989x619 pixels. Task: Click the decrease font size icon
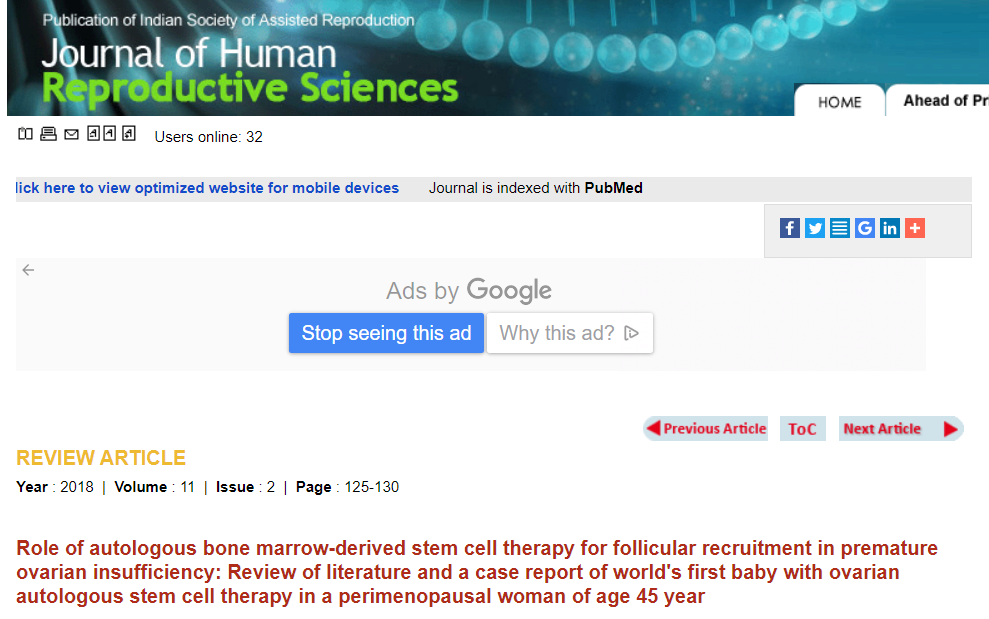click(93, 133)
